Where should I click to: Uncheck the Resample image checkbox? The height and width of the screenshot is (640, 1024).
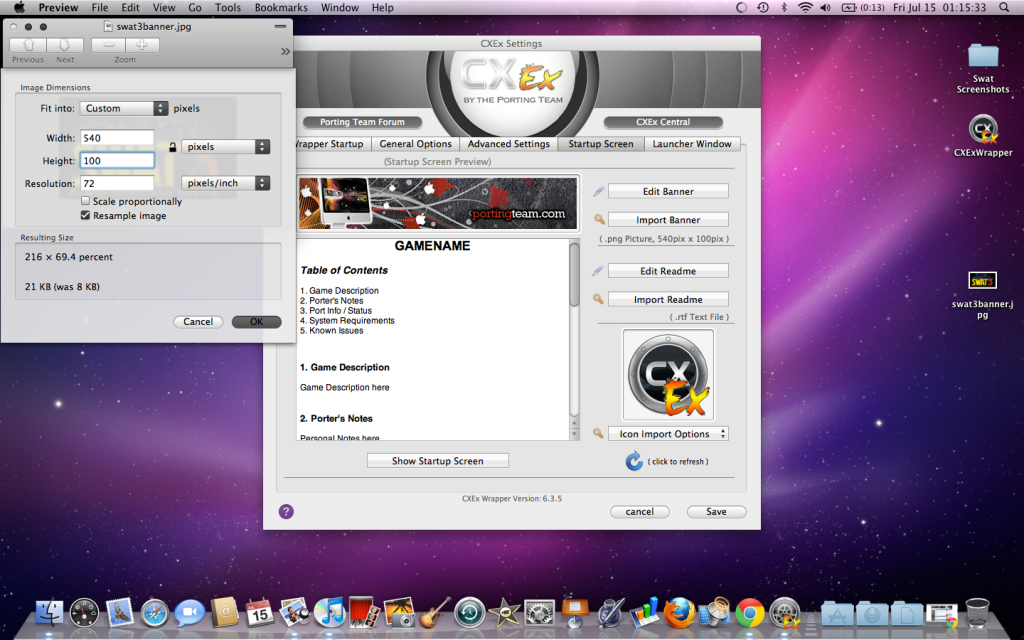point(86,216)
